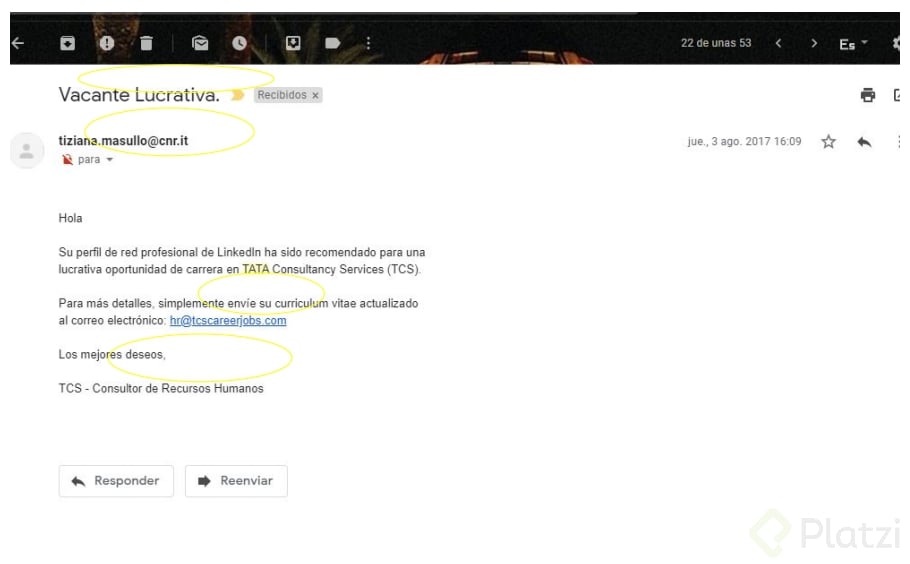
Task: Delete the email with trash icon
Action: coord(146,43)
